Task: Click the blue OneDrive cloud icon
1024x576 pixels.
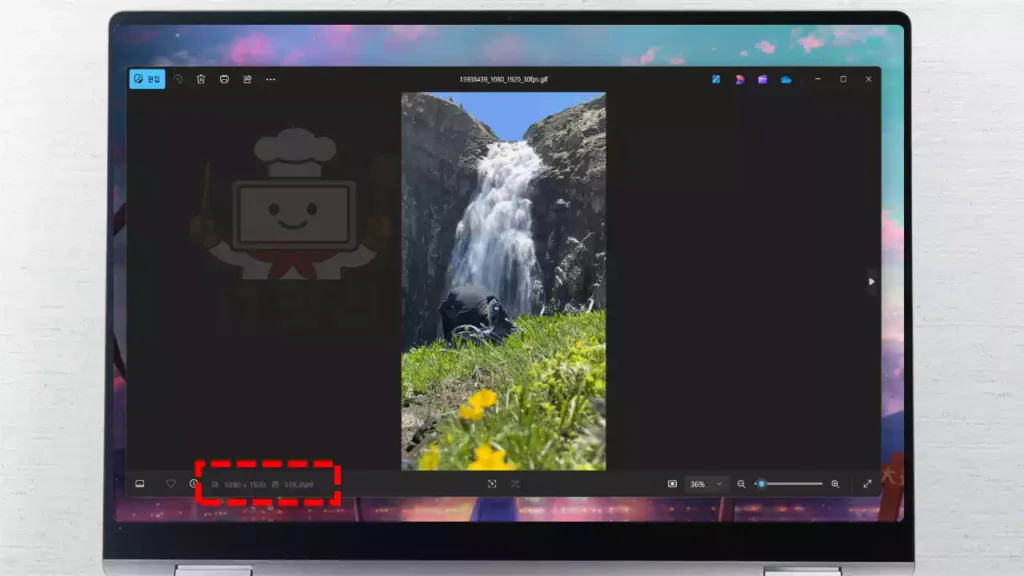Action: [x=786, y=79]
